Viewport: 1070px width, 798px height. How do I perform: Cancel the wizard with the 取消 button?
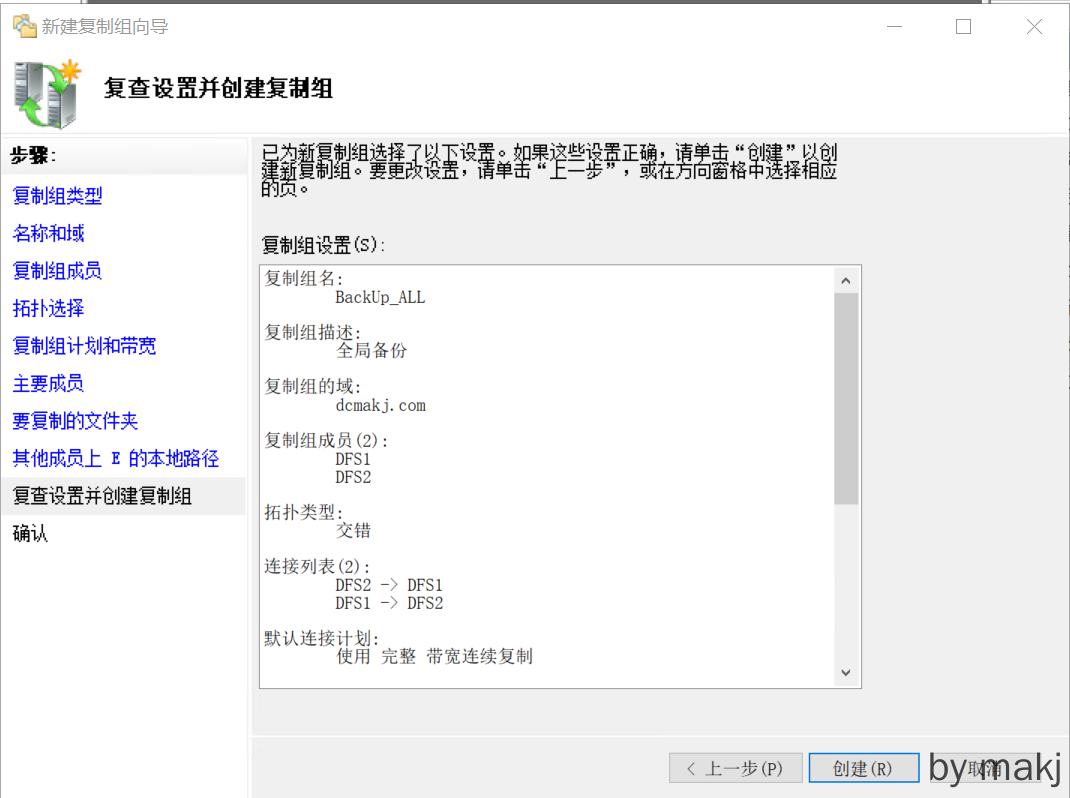click(983, 768)
